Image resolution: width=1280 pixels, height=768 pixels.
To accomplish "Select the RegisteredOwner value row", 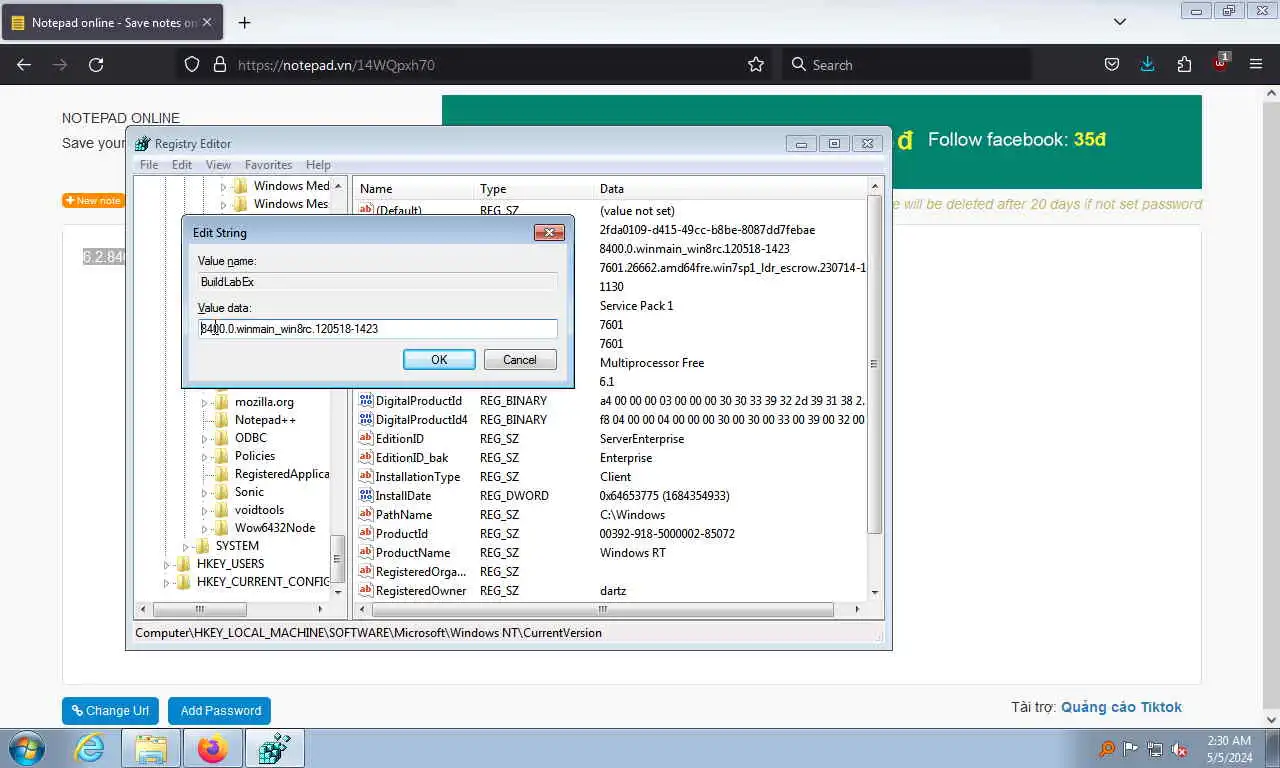I will tap(610, 591).
